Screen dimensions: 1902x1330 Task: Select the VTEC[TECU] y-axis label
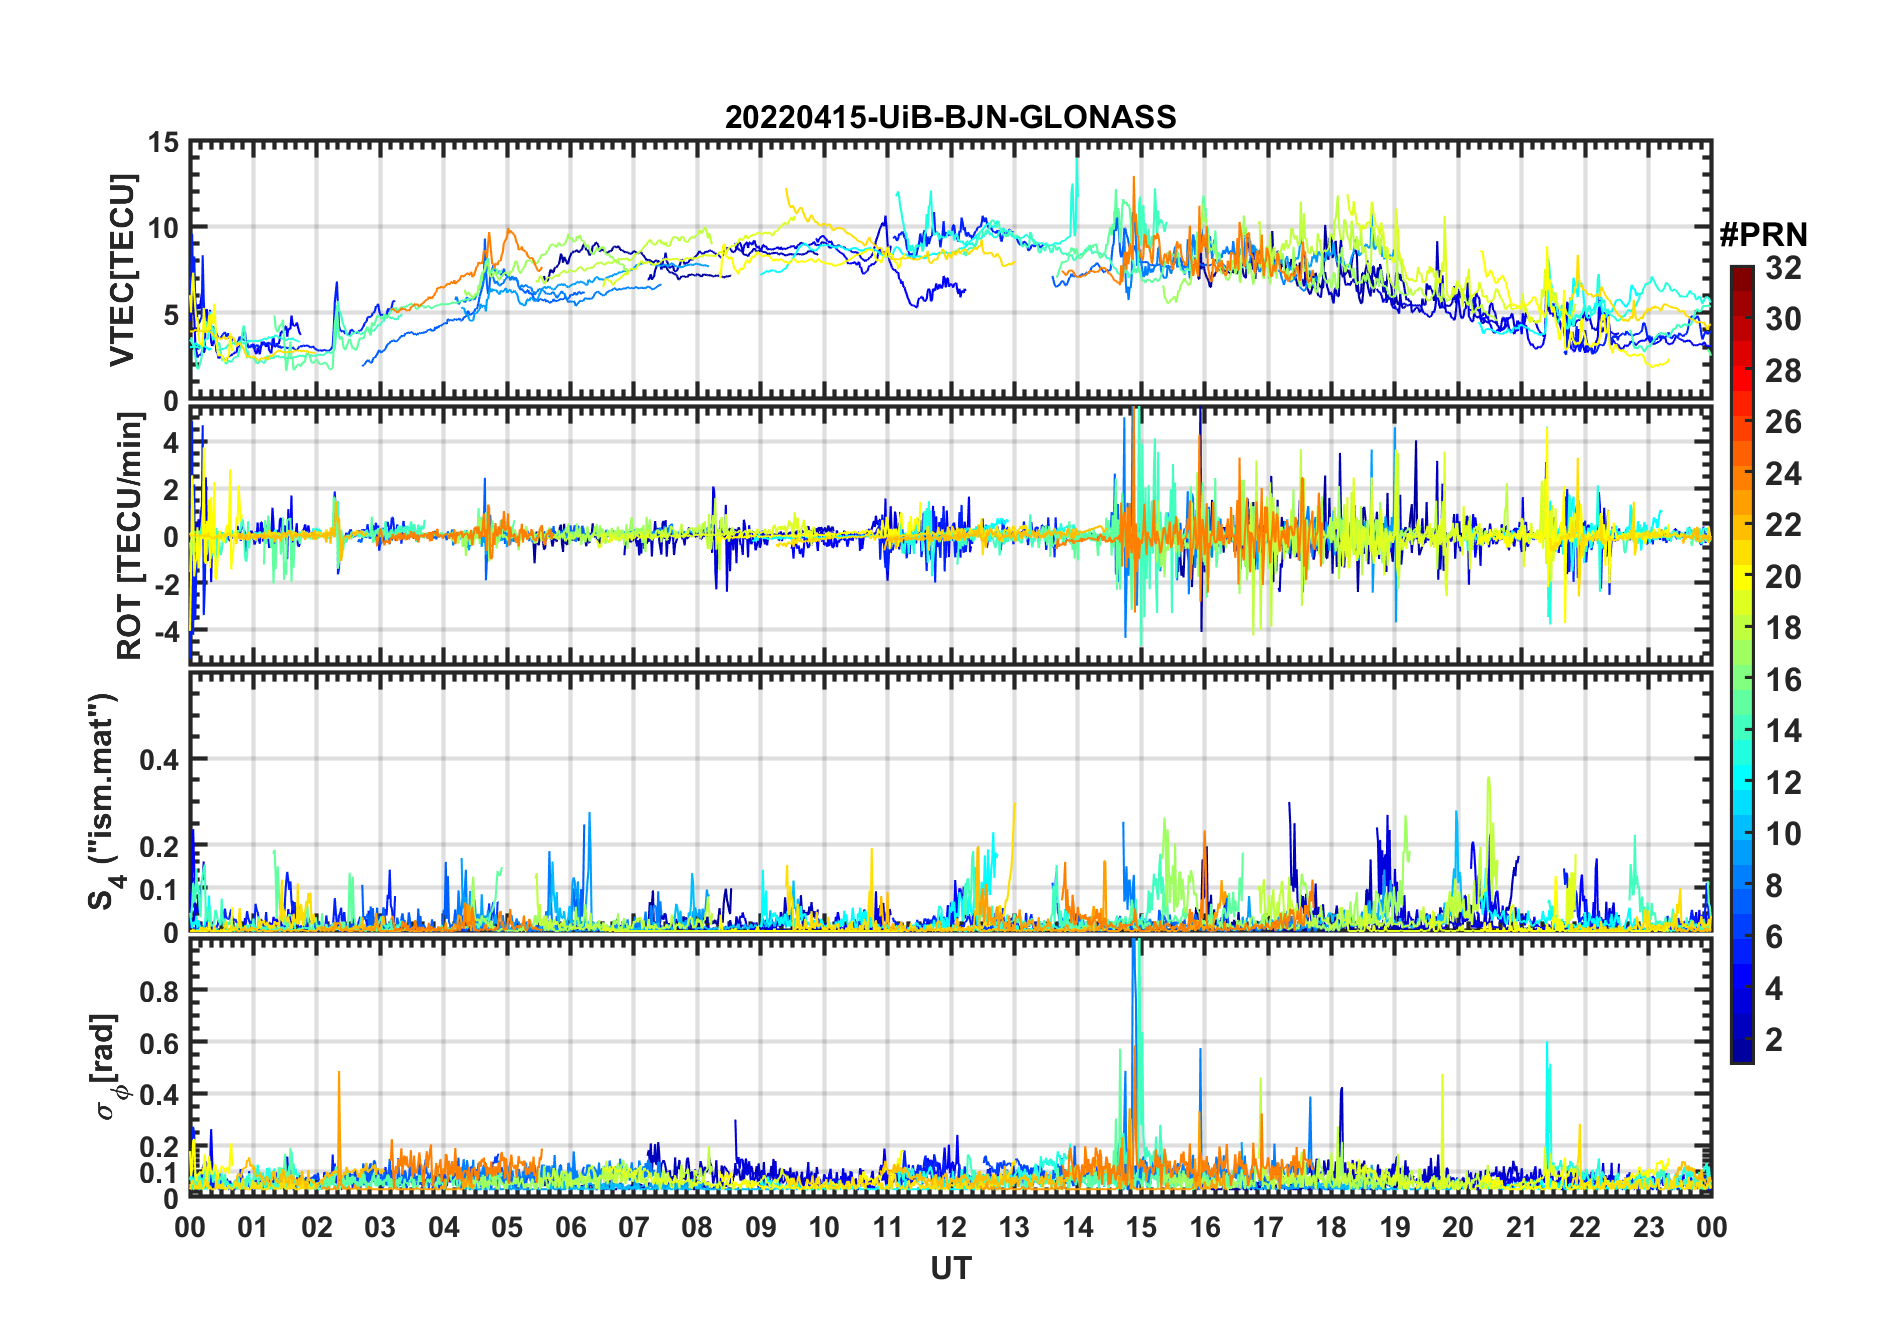(x=122, y=271)
